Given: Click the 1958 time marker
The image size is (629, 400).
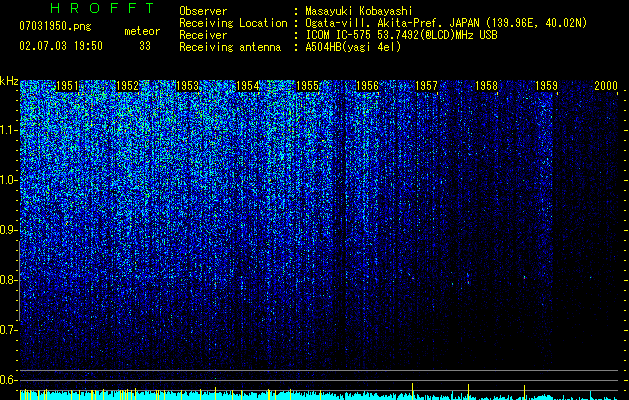Looking at the screenshot, I should coord(486,86).
